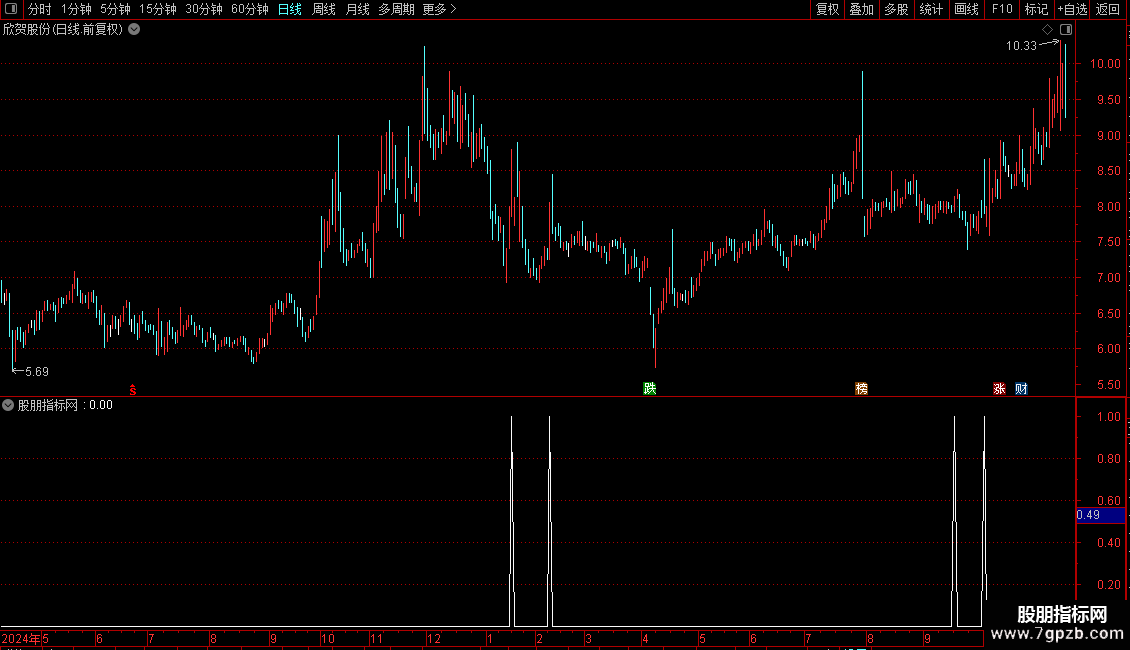Click the diamond icon above chart

(1048, 30)
